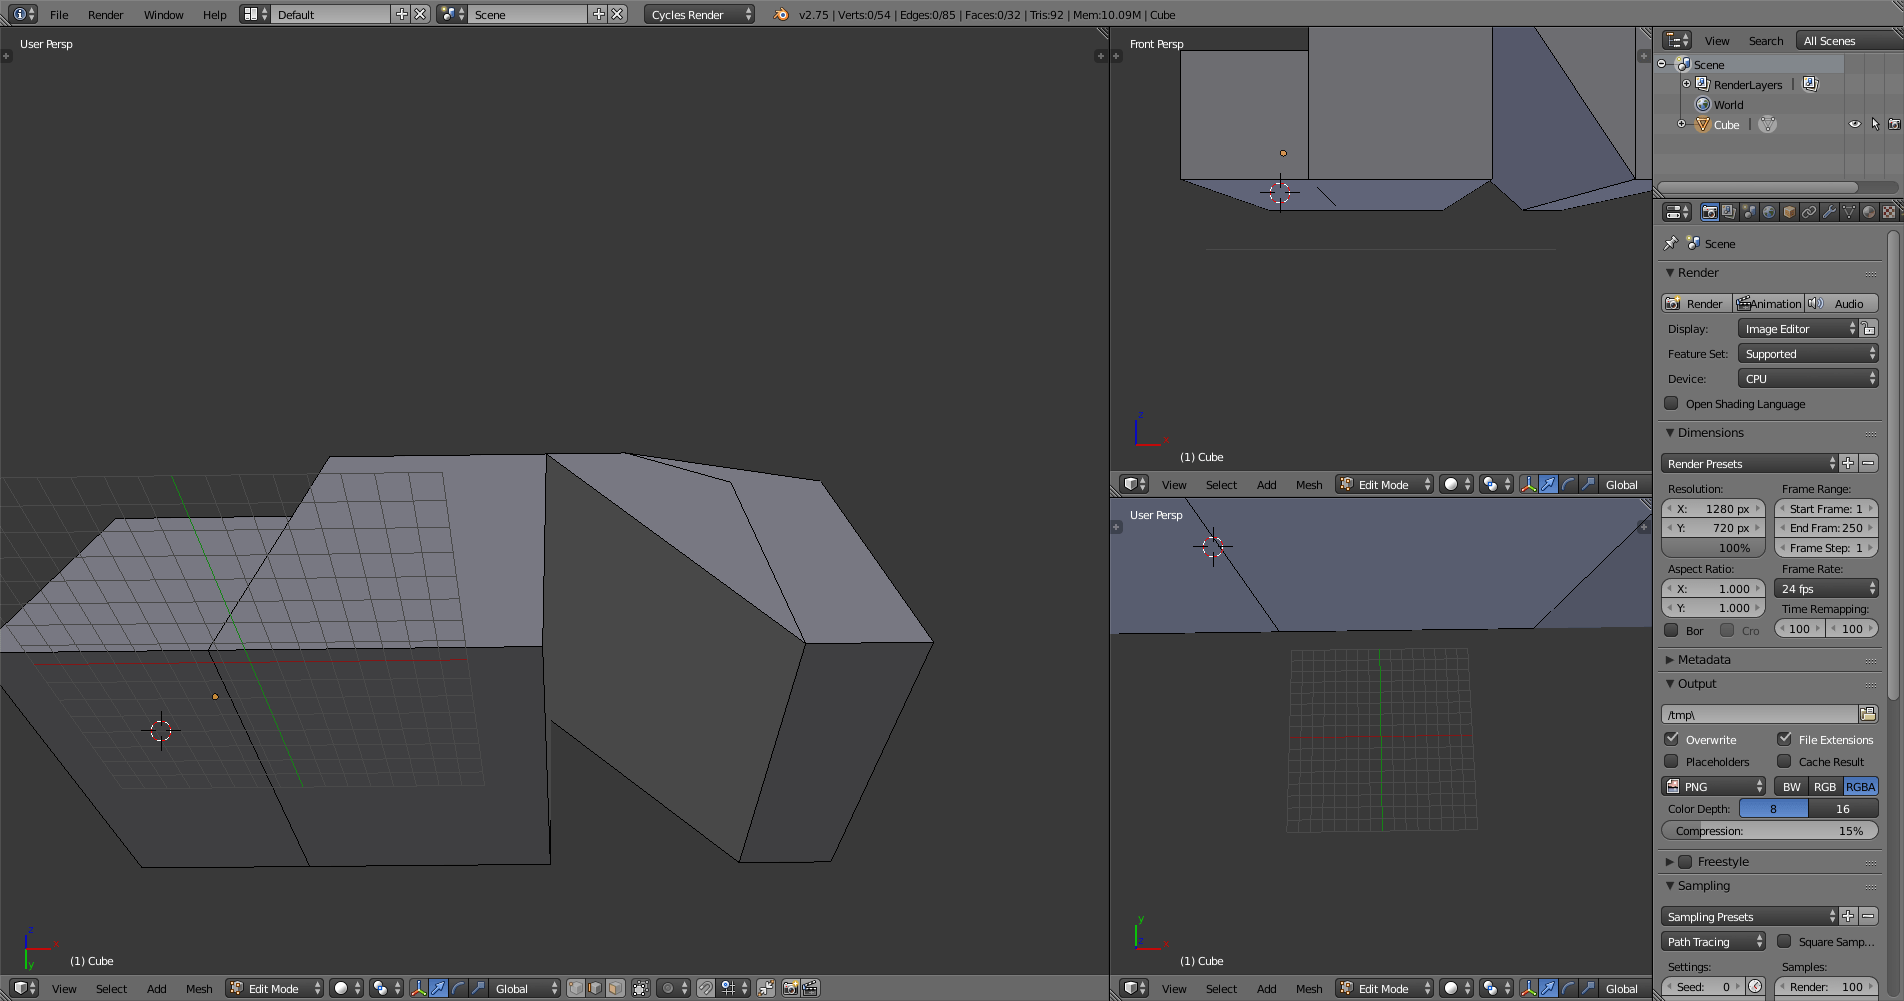Viewport: 1904px width, 1001px height.
Task: Toggle Cube visibility eye in outliner
Action: [1855, 124]
